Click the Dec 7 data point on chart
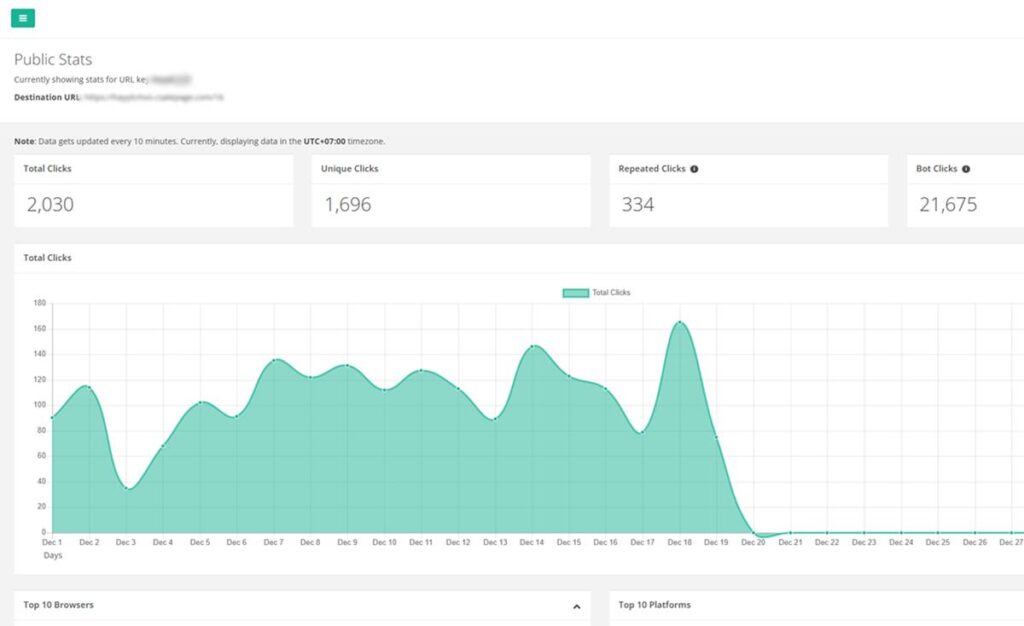The image size is (1024, 626). [274, 360]
